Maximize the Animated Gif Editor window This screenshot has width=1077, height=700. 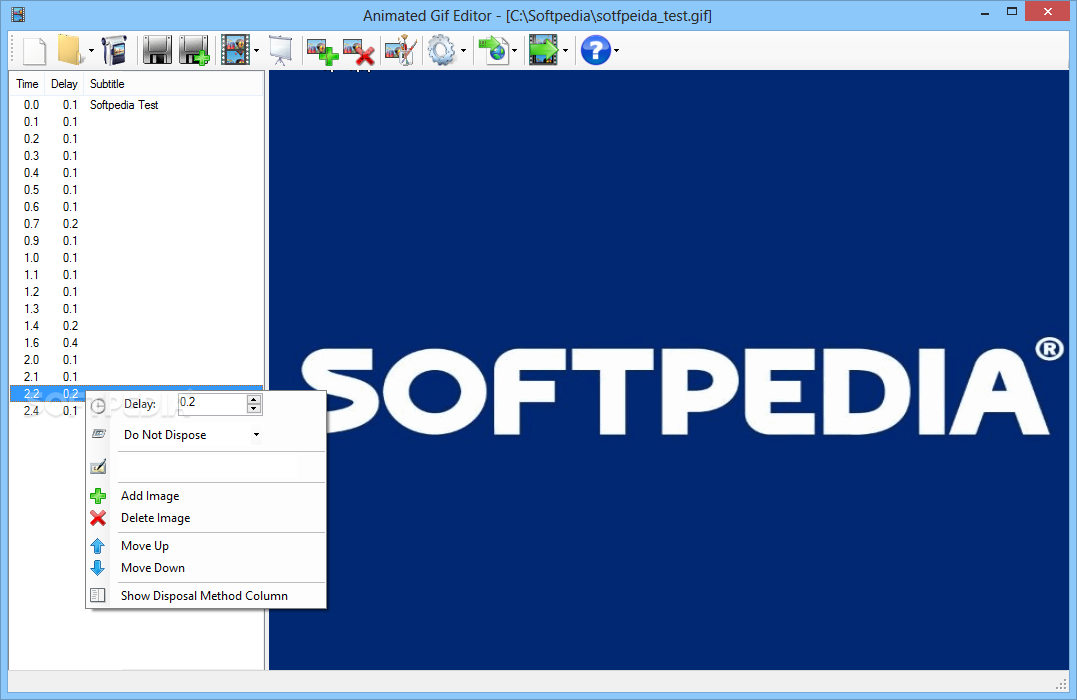click(x=1012, y=12)
